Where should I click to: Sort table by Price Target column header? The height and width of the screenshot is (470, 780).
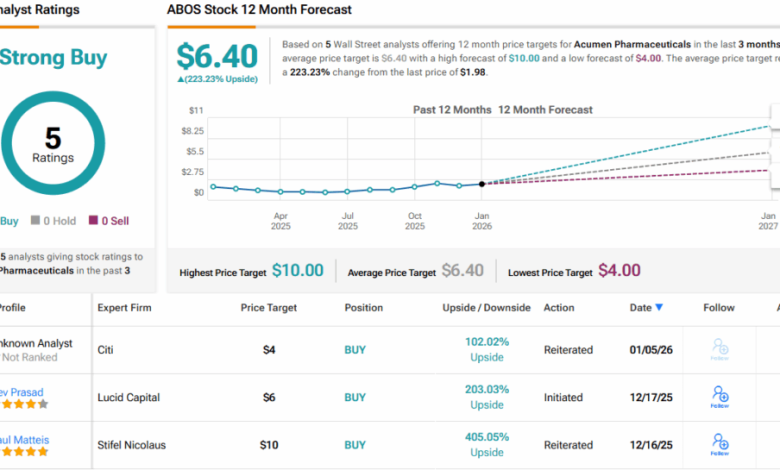[267, 308]
